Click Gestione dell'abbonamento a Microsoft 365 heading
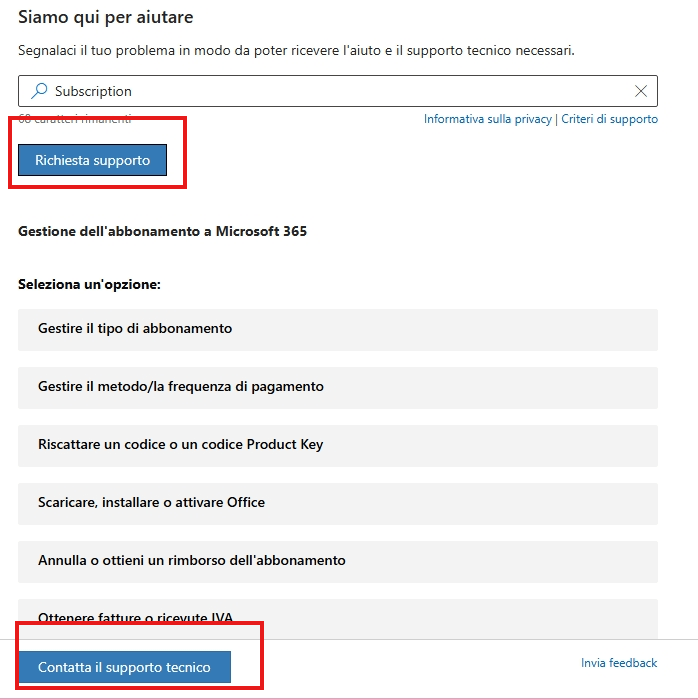Image resolution: width=698 pixels, height=700 pixels. 162,231
